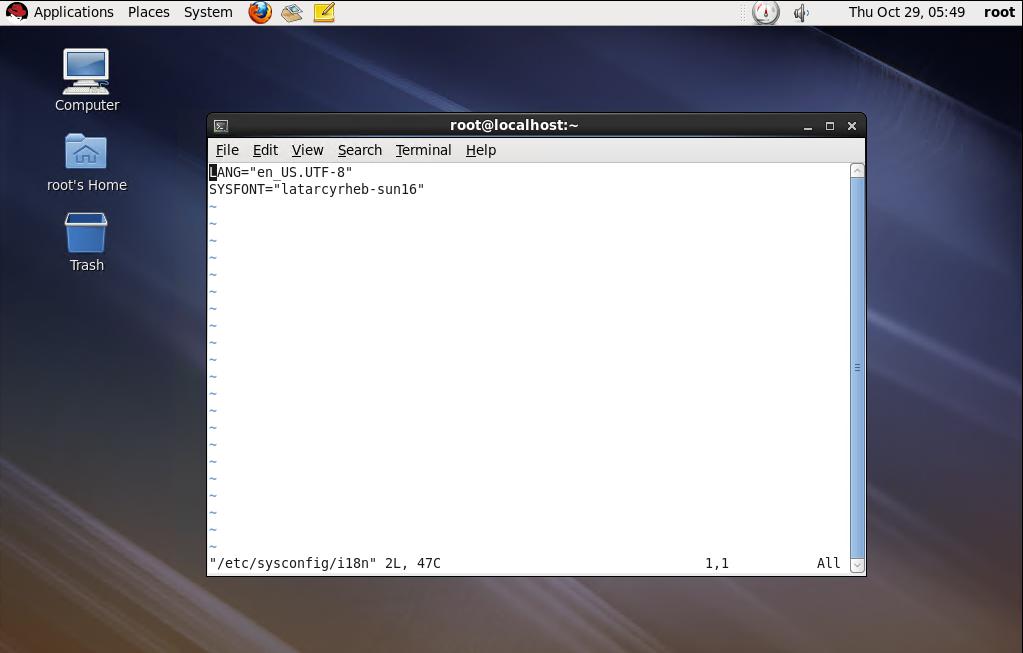Open the sticky note launcher icon
The image size is (1023, 653).
coord(324,12)
